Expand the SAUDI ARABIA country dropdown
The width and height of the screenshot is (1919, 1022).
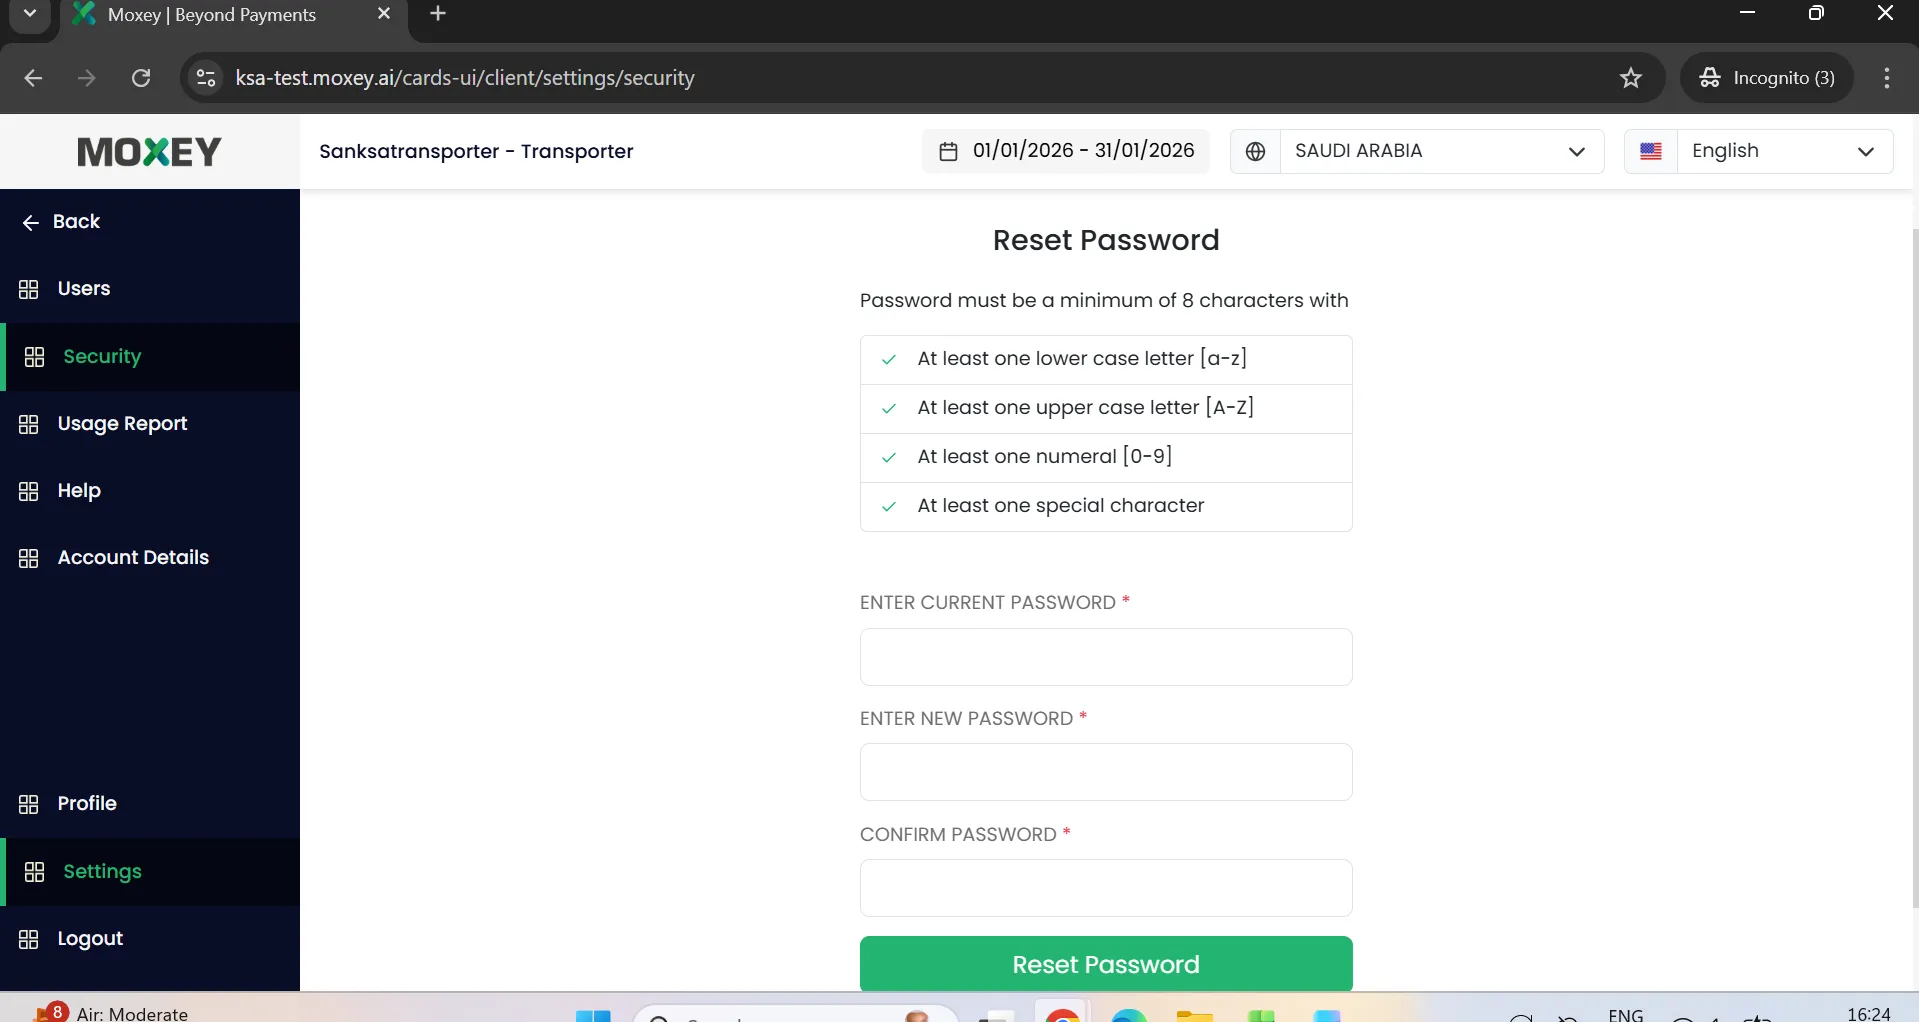(x=1441, y=151)
